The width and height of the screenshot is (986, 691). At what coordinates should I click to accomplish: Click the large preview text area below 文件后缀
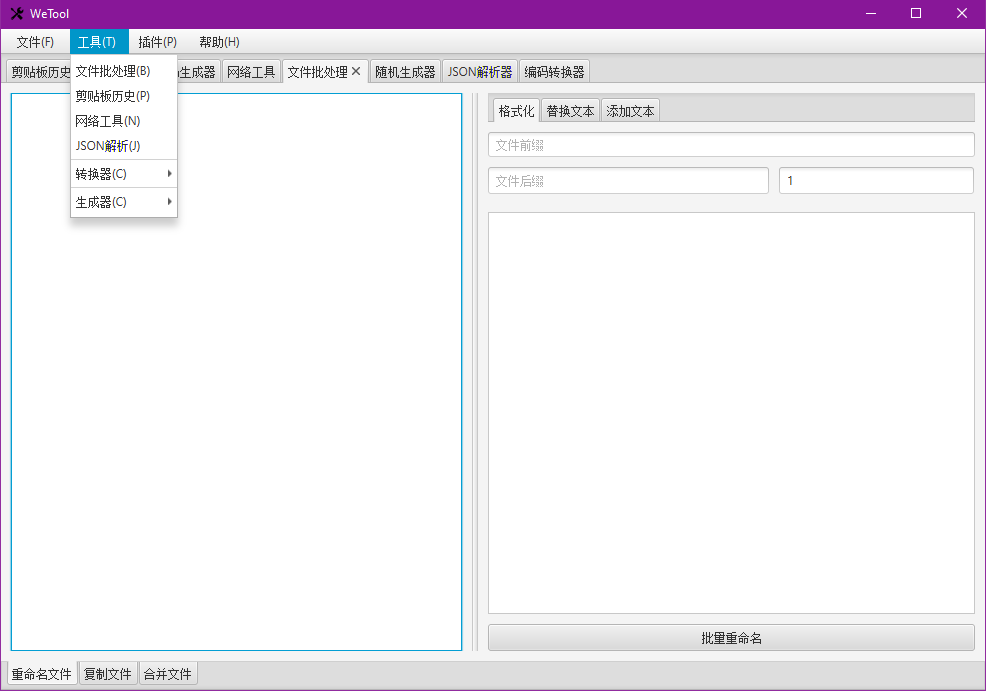tap(731, 412)
